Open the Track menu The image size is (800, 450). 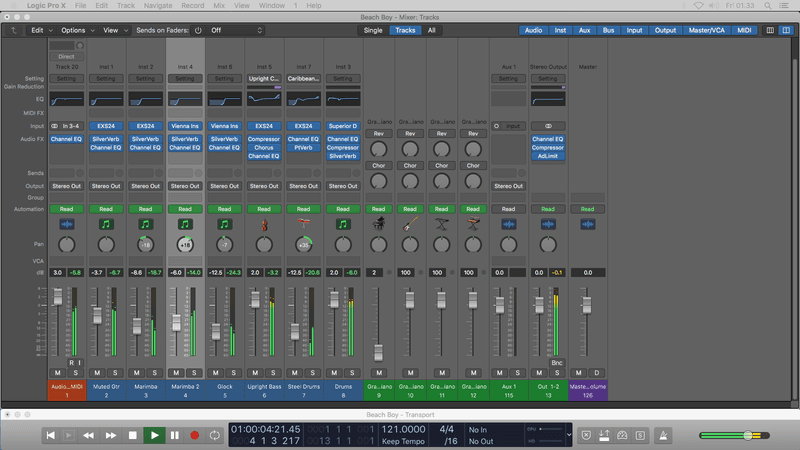126,6
